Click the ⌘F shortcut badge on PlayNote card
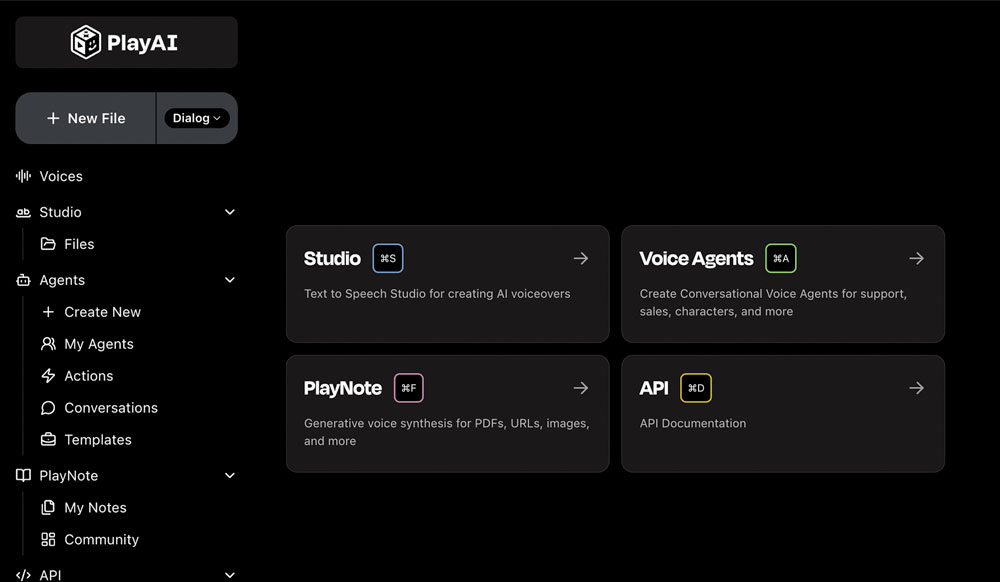The image size is (1000, 582). [x=409, y=388]
